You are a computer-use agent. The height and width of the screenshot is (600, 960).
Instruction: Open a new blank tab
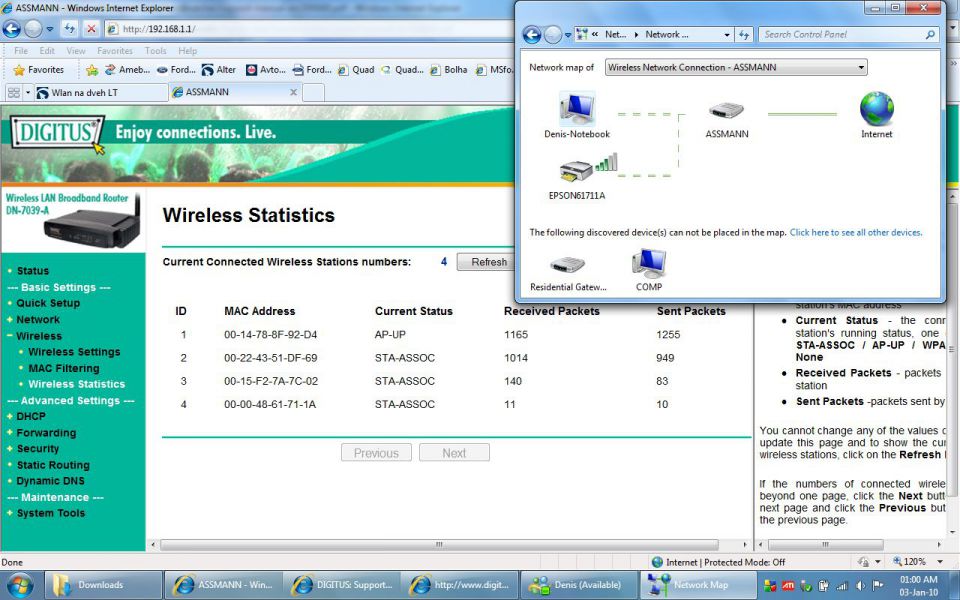pos(313,92)
